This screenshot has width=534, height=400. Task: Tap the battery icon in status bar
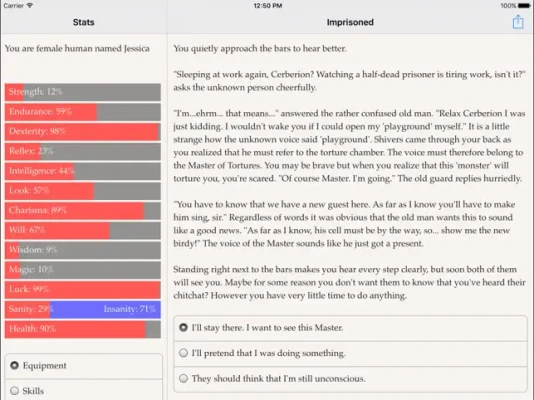[x=524, y=5]
